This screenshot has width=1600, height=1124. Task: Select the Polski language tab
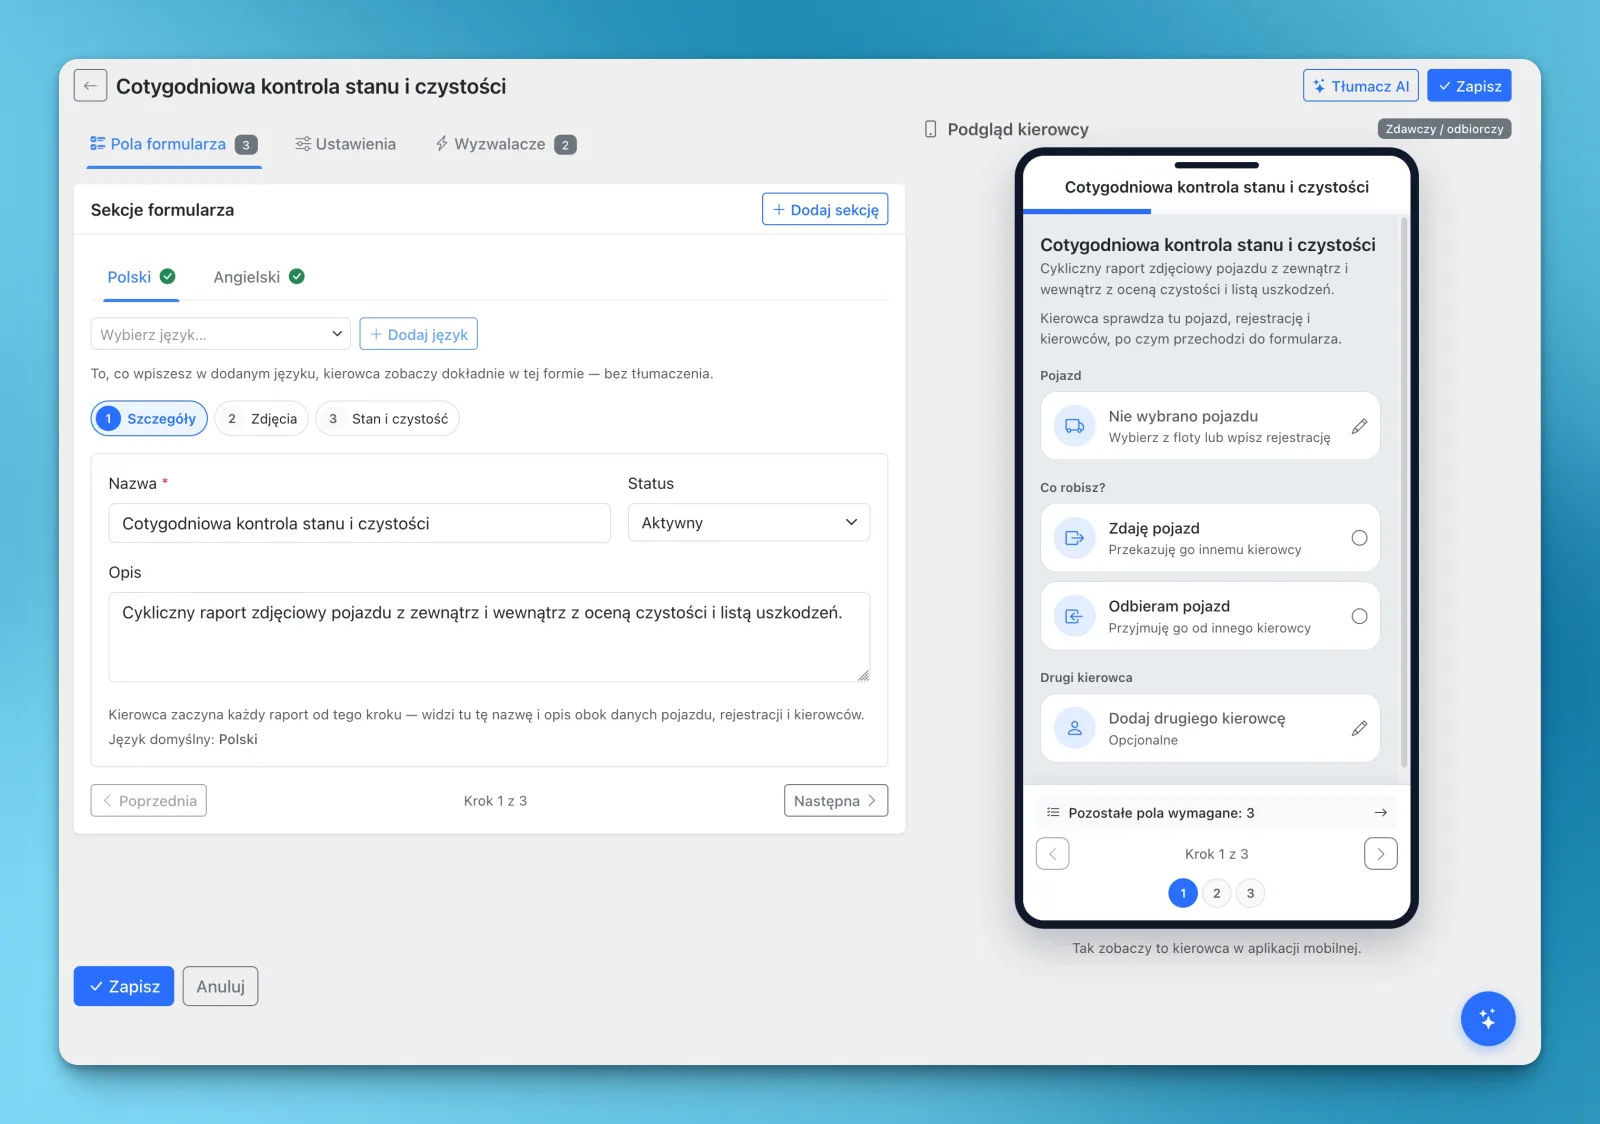141,277
